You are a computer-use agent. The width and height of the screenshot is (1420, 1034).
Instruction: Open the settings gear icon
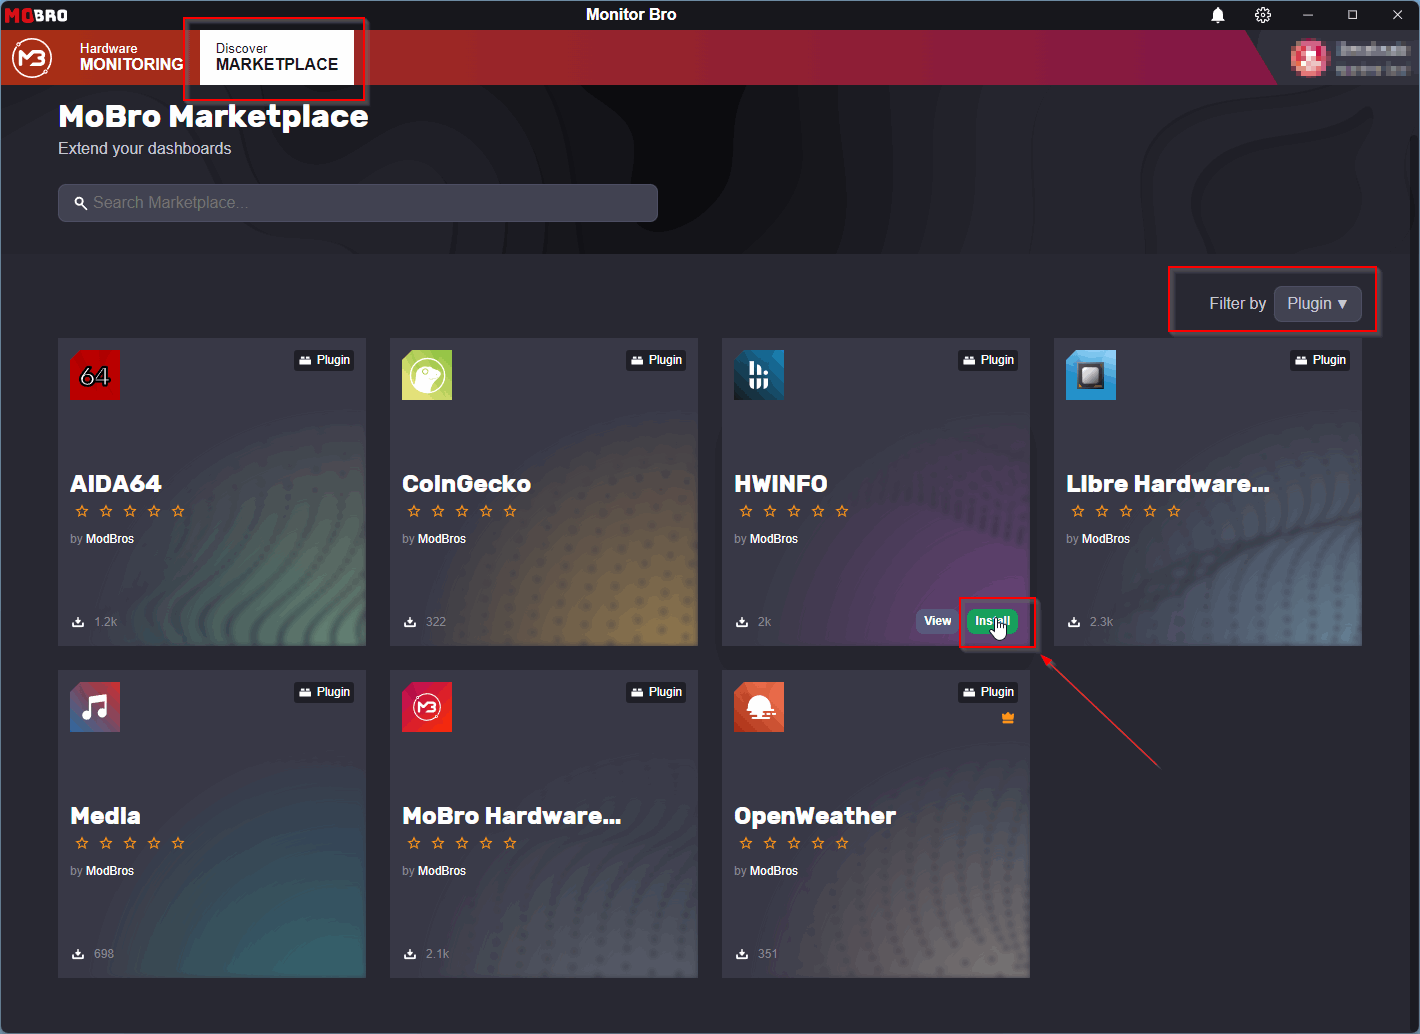[x=1263, y=15]
